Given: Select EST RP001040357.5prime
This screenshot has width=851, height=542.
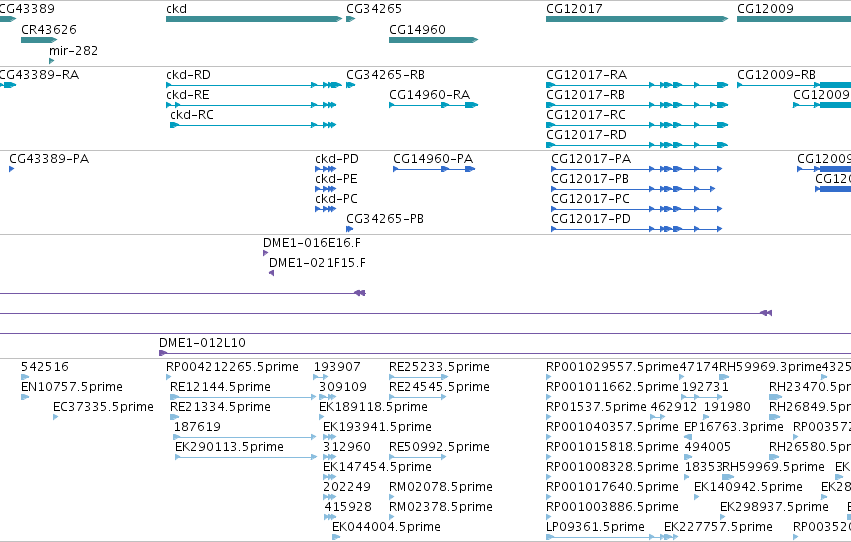Looking at the screenshot, I should click(549, 437).
